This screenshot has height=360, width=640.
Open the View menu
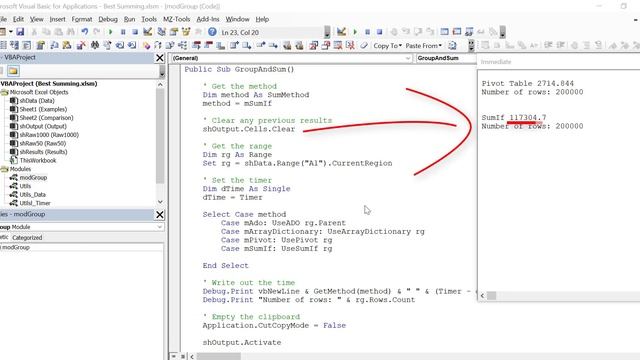tap(36, 19)
